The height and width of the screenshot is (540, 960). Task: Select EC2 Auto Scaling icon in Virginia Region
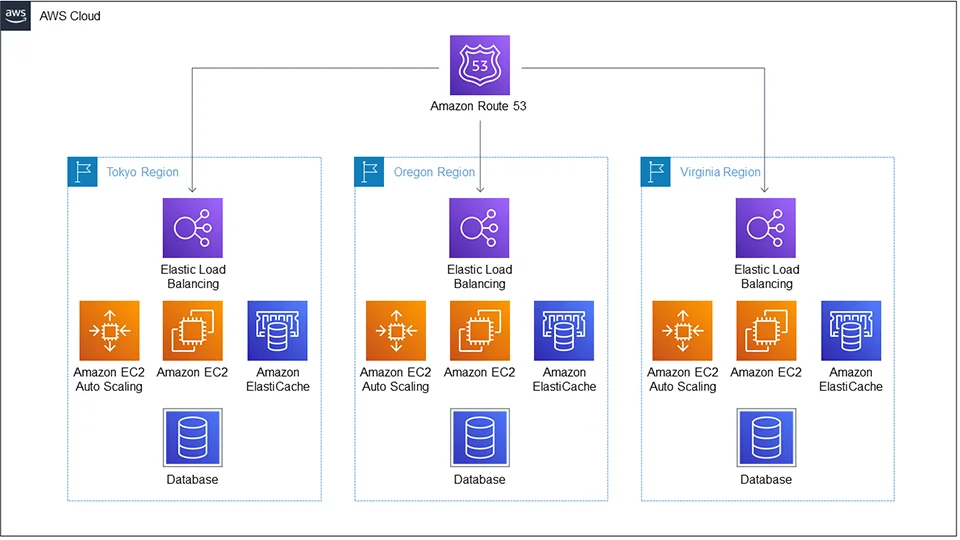pyautogui.click(x=683, y=331)
